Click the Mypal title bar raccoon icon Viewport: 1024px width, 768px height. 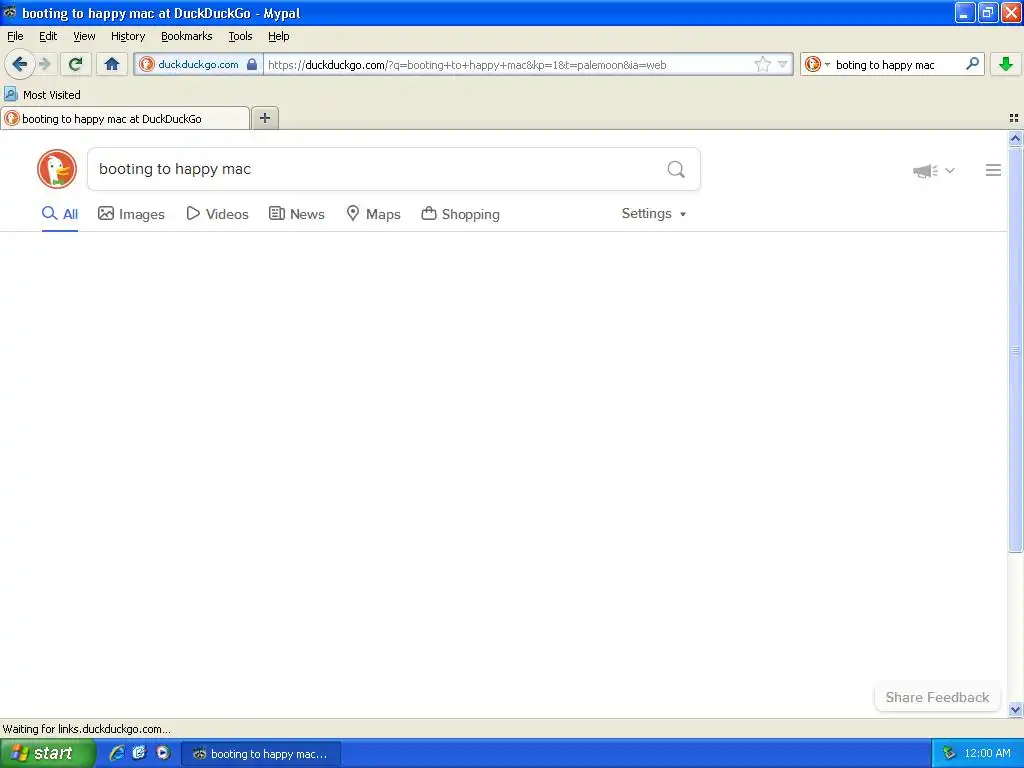point(9,12)
